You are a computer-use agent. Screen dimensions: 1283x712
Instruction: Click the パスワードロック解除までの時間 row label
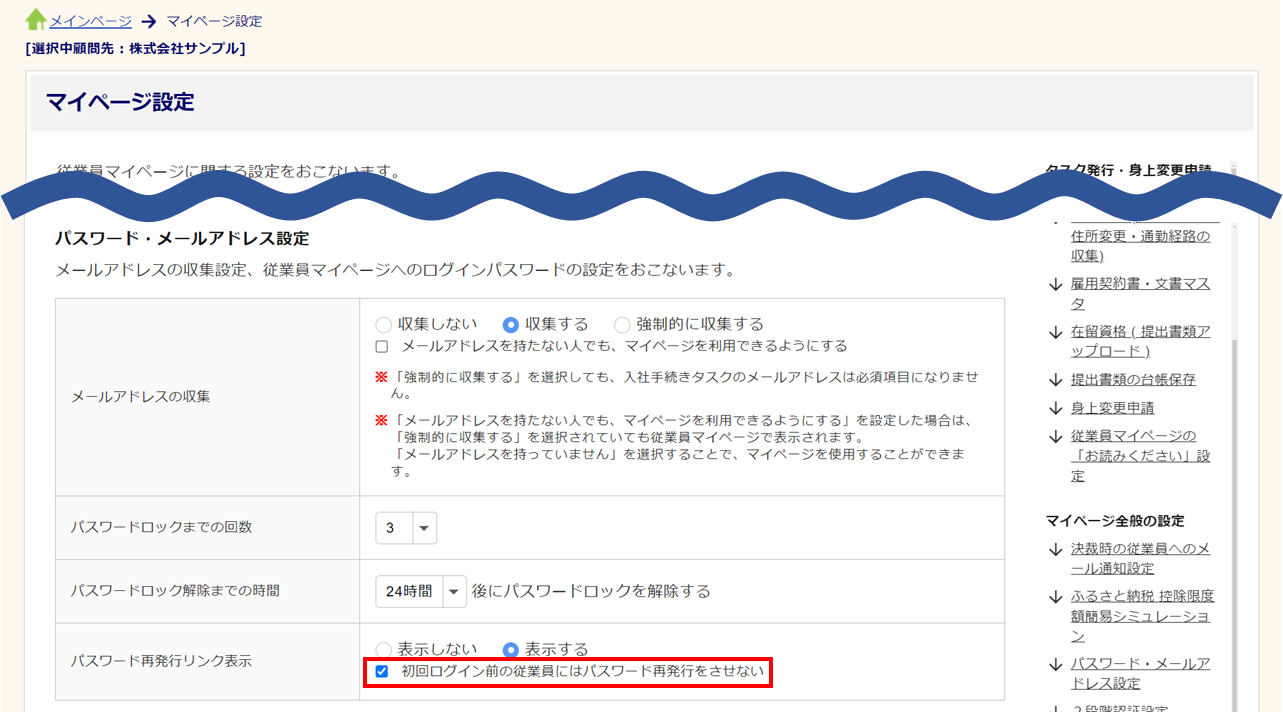tap(175, 591)
